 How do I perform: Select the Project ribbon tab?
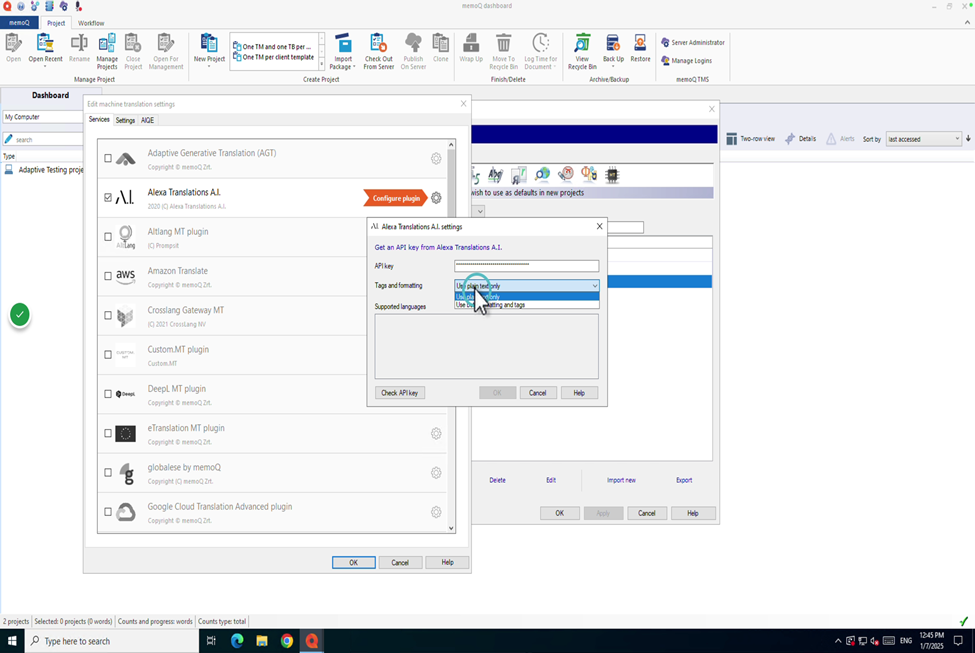coord(56,23)
